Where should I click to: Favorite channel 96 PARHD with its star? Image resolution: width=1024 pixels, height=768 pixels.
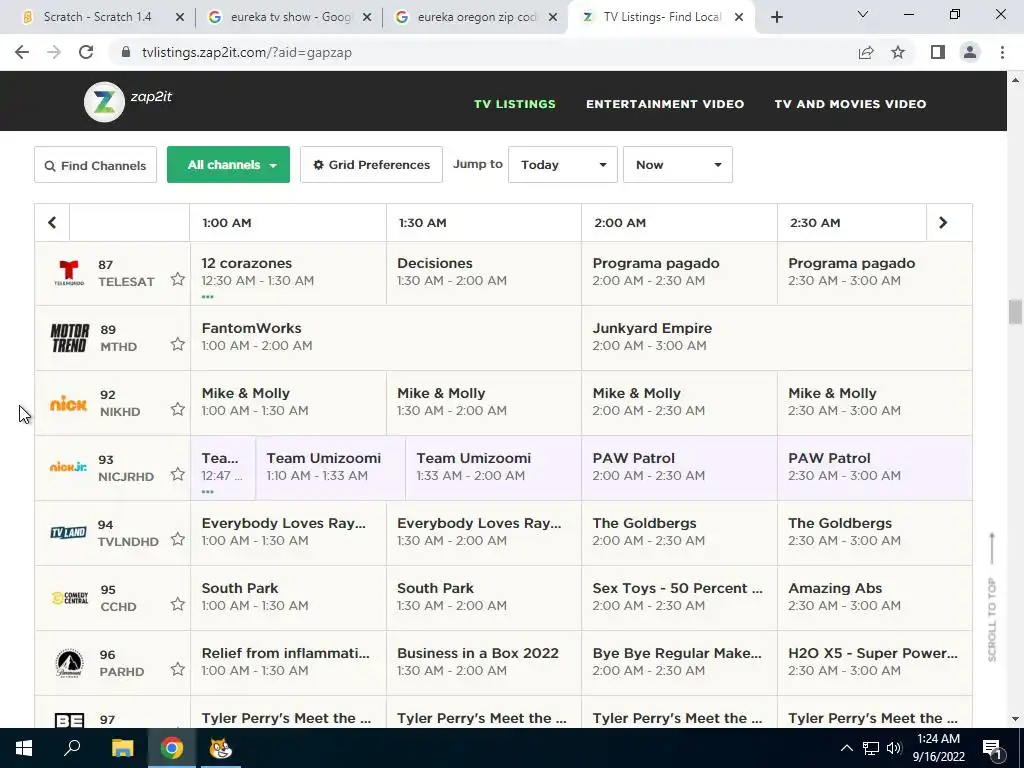click(178, 669)
